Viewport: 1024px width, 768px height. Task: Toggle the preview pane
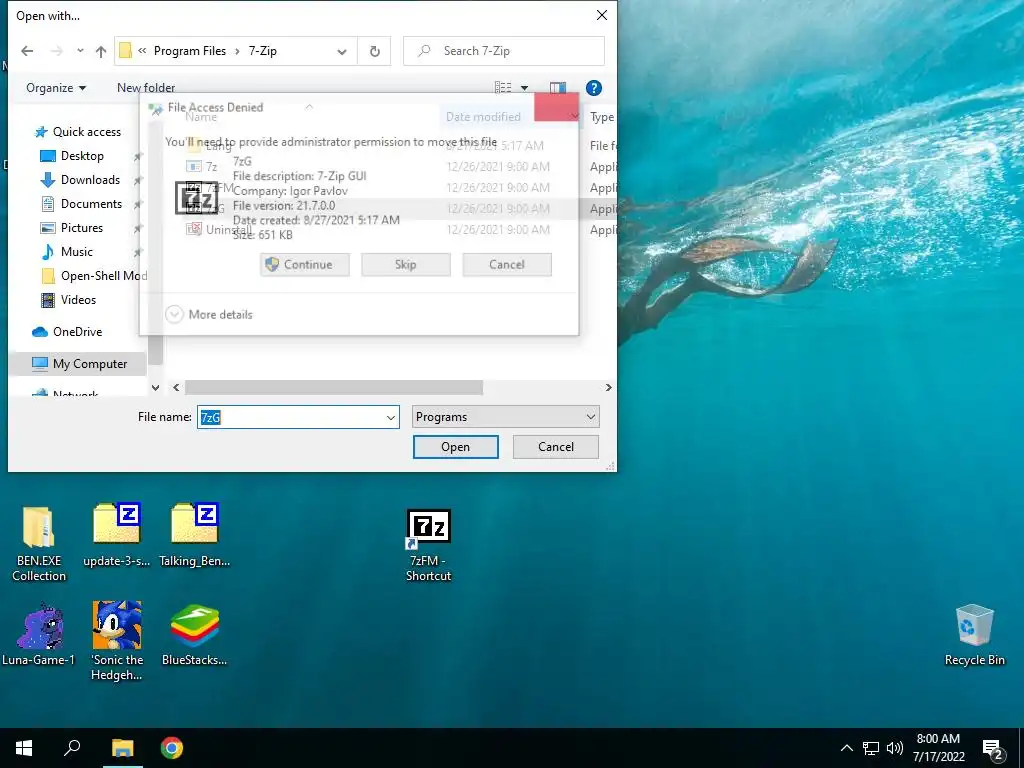[x=558, y=88]
